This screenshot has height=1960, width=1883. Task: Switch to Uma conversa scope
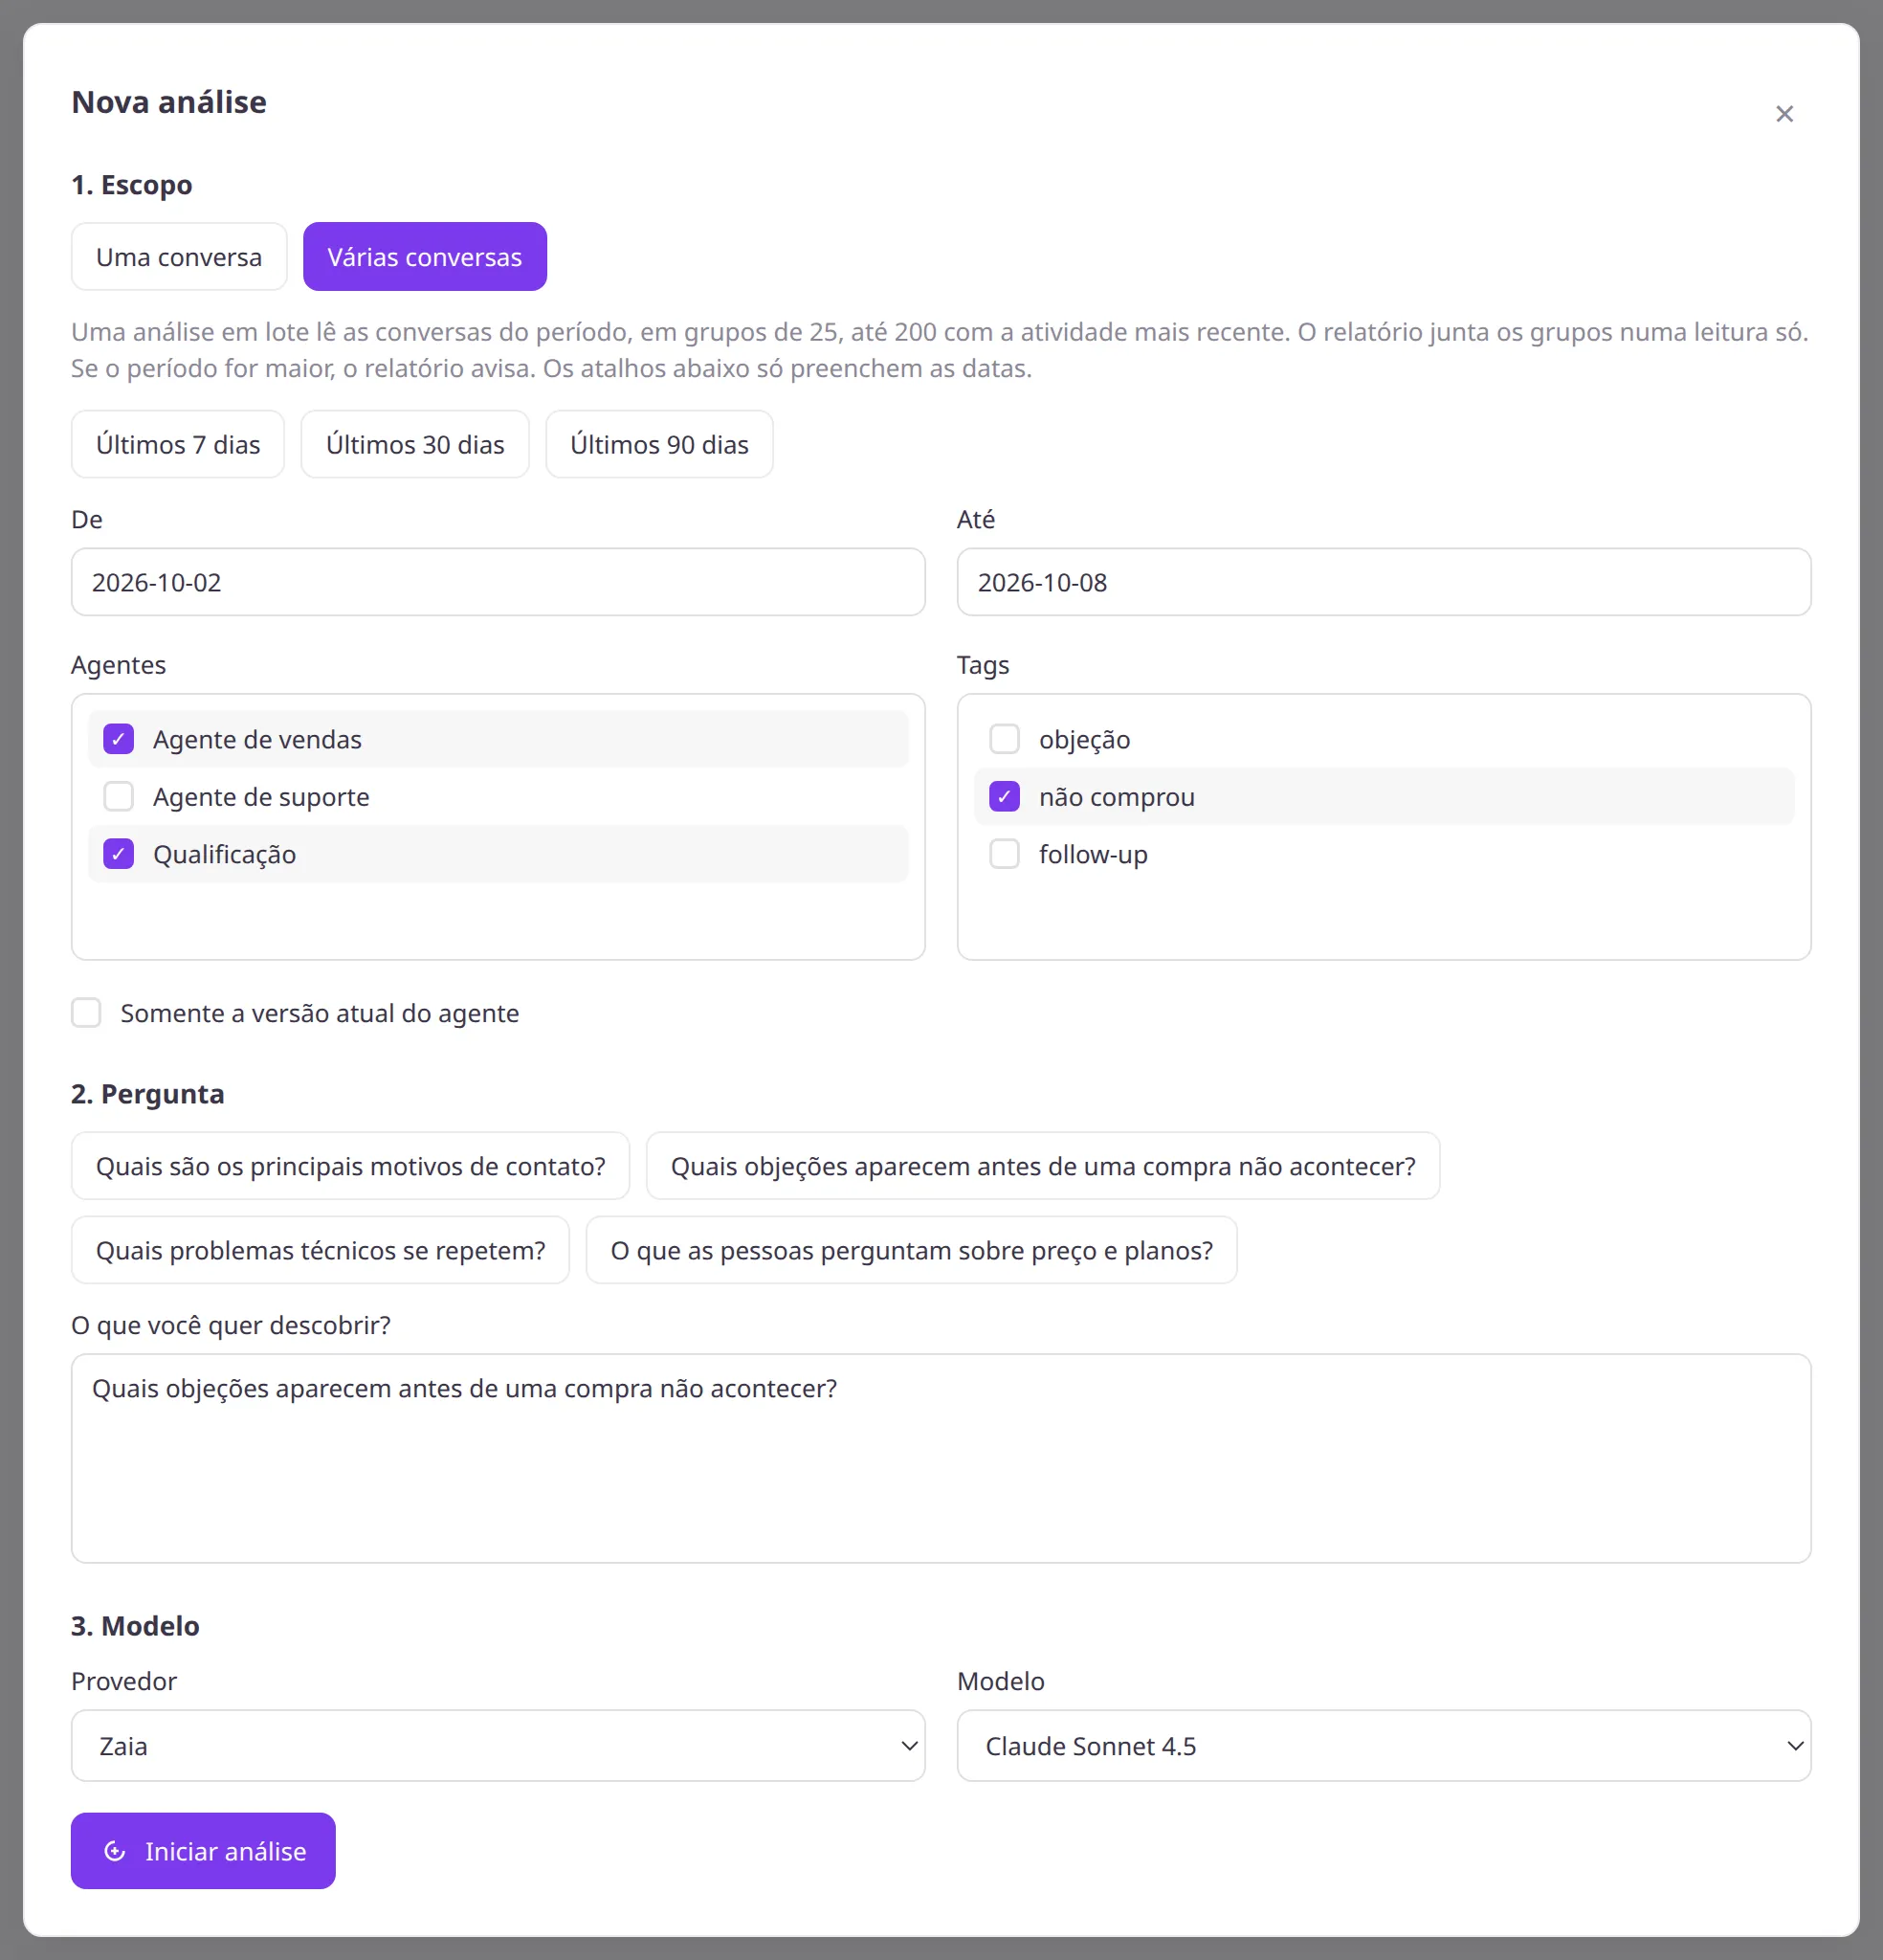tap(179, 257)
